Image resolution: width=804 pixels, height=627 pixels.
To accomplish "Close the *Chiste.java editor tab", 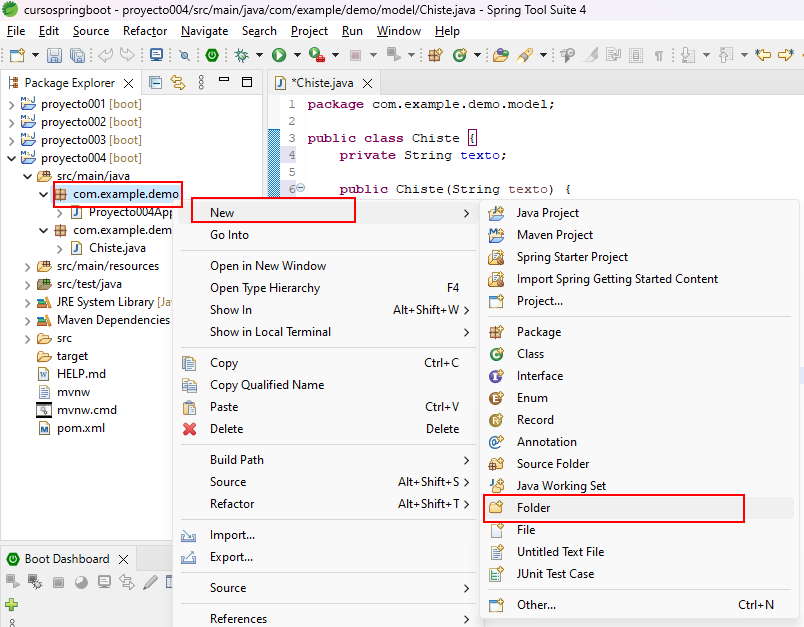I will (368, 83).
